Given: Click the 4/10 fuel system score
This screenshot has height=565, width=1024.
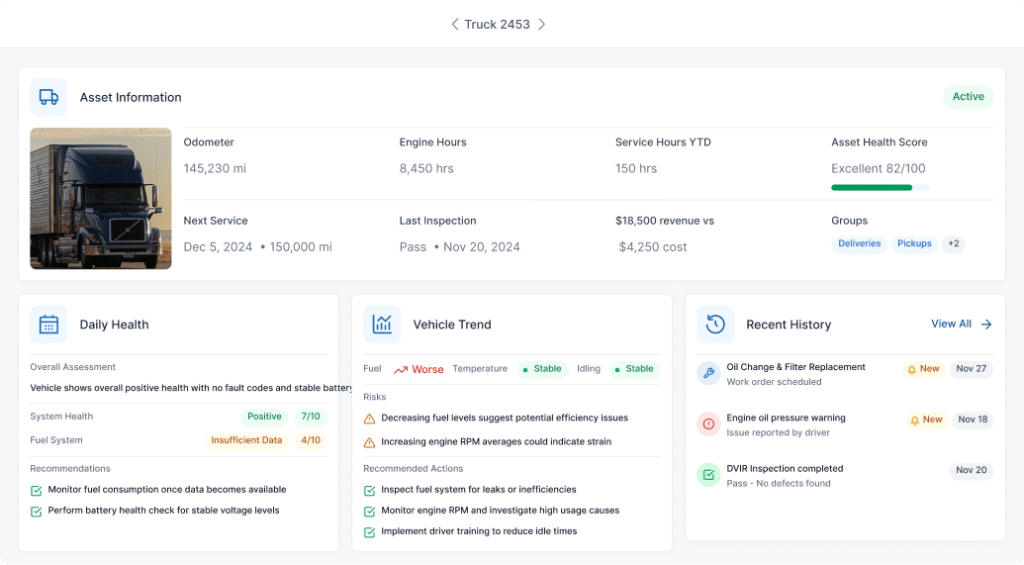Looking at the screenshot, I should 311,440.
